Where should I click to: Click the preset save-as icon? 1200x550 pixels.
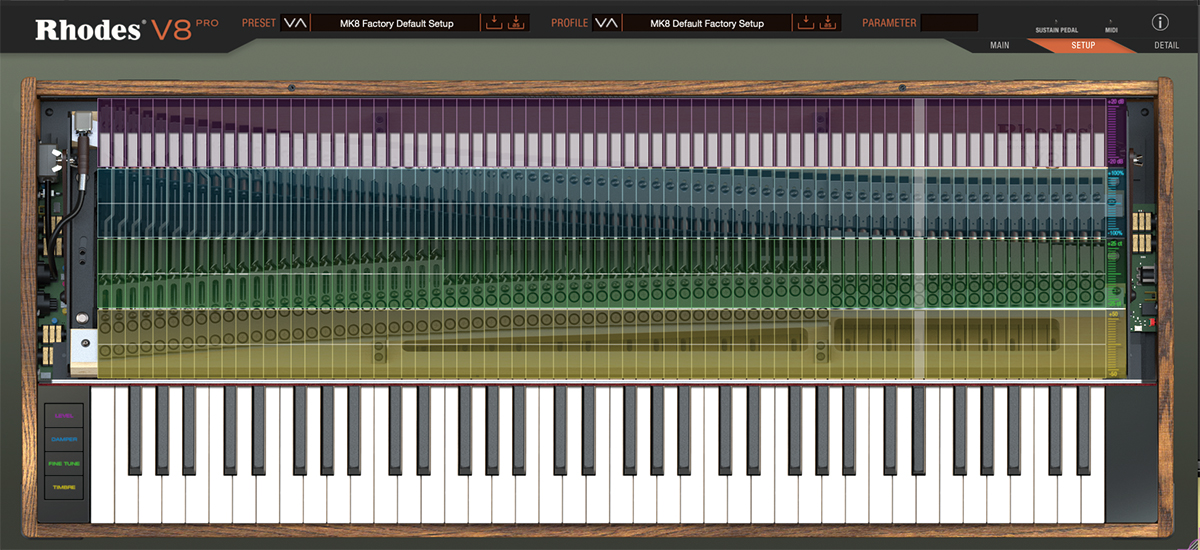pos(514,23)
